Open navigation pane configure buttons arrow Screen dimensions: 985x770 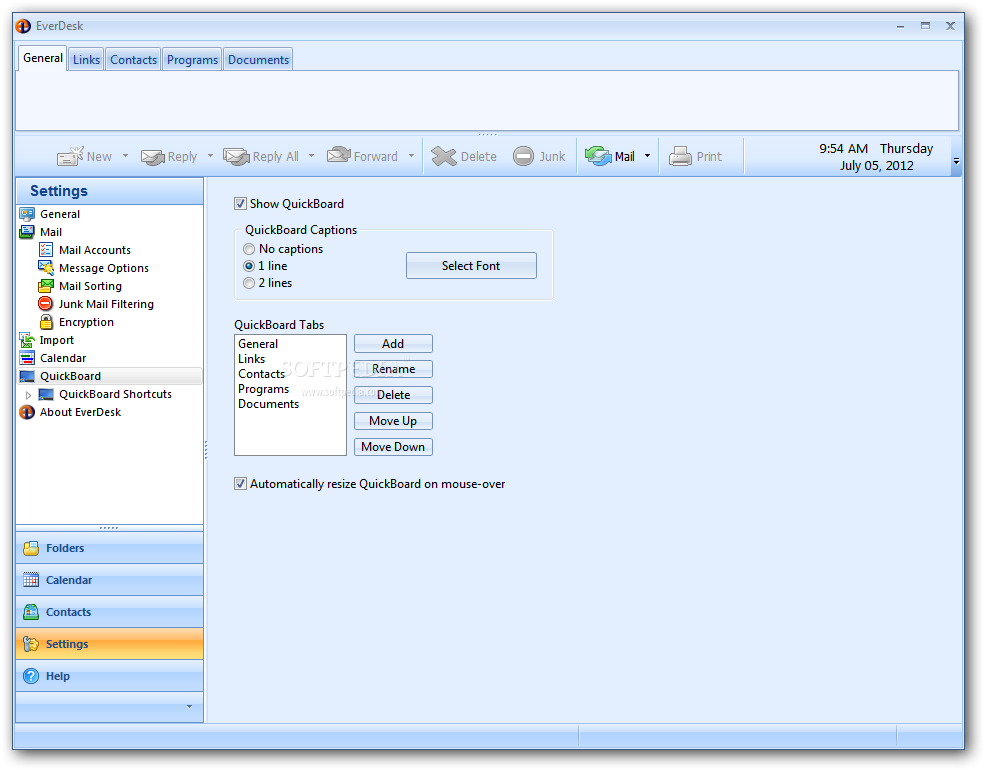coord(189,707)
